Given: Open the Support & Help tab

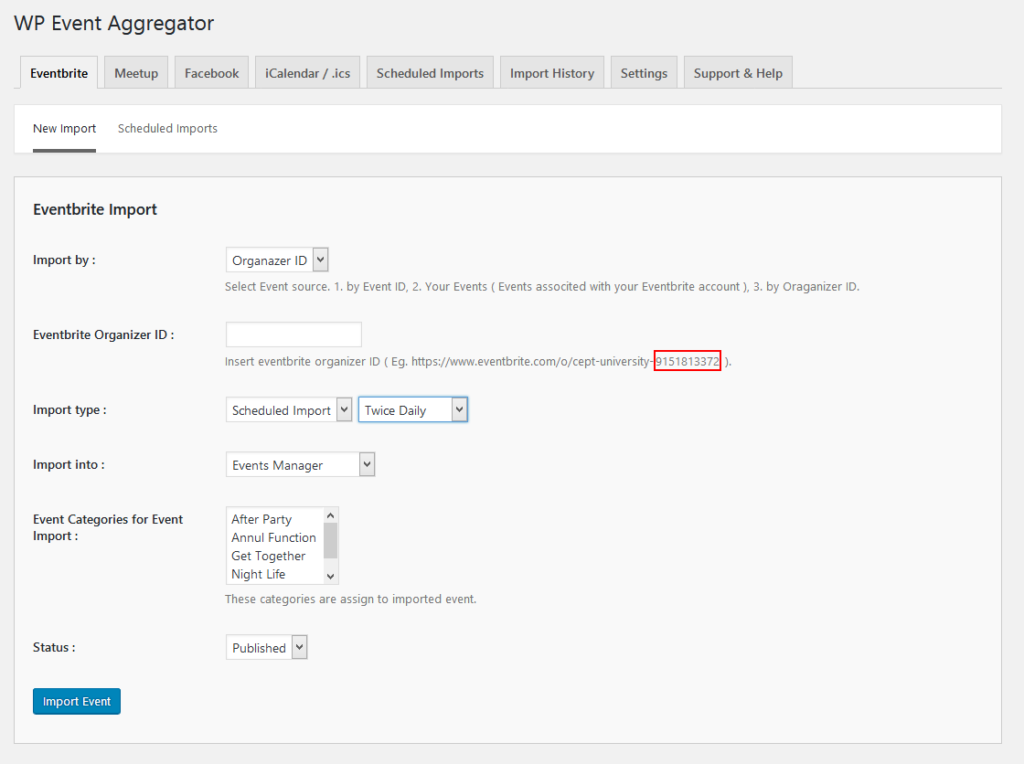Looking at the screenshot, I should (x=738, y=71).
